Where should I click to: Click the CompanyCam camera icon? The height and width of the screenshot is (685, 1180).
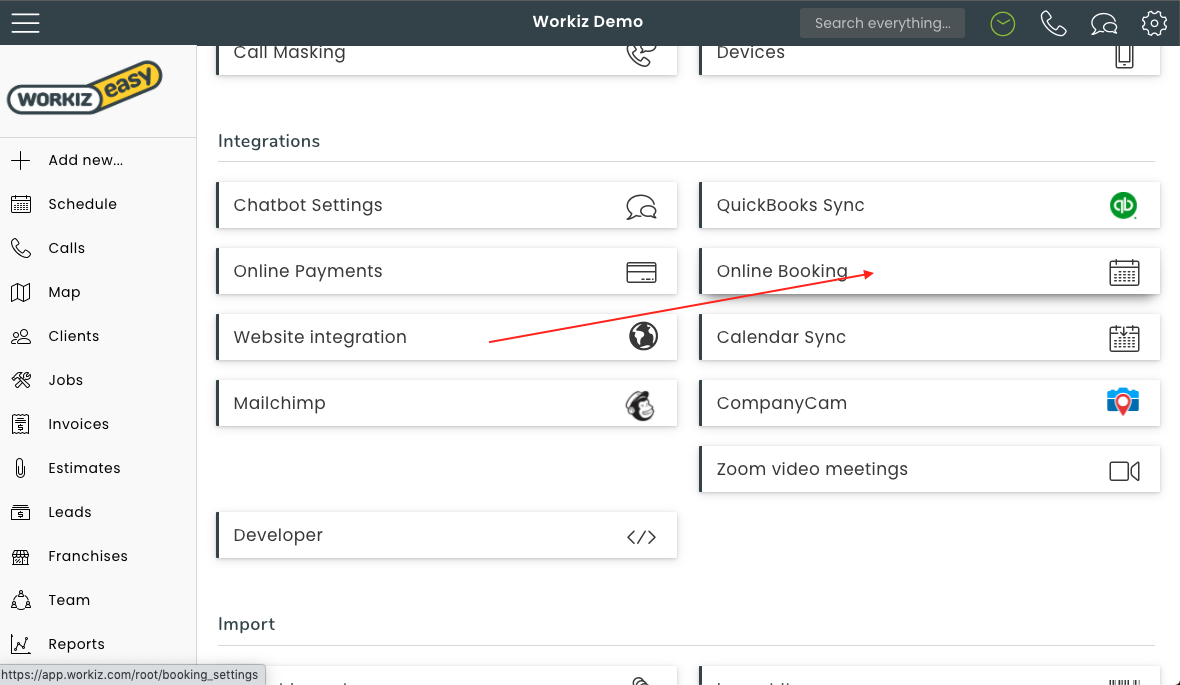pos(1124,403)
